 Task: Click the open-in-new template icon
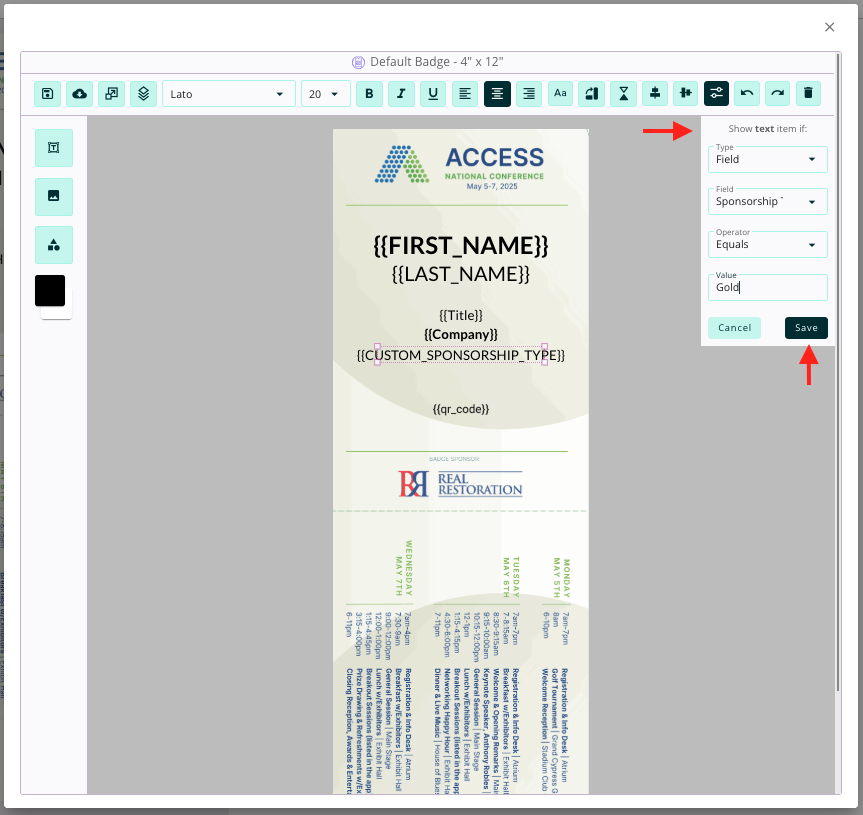(x=111, y=94)
